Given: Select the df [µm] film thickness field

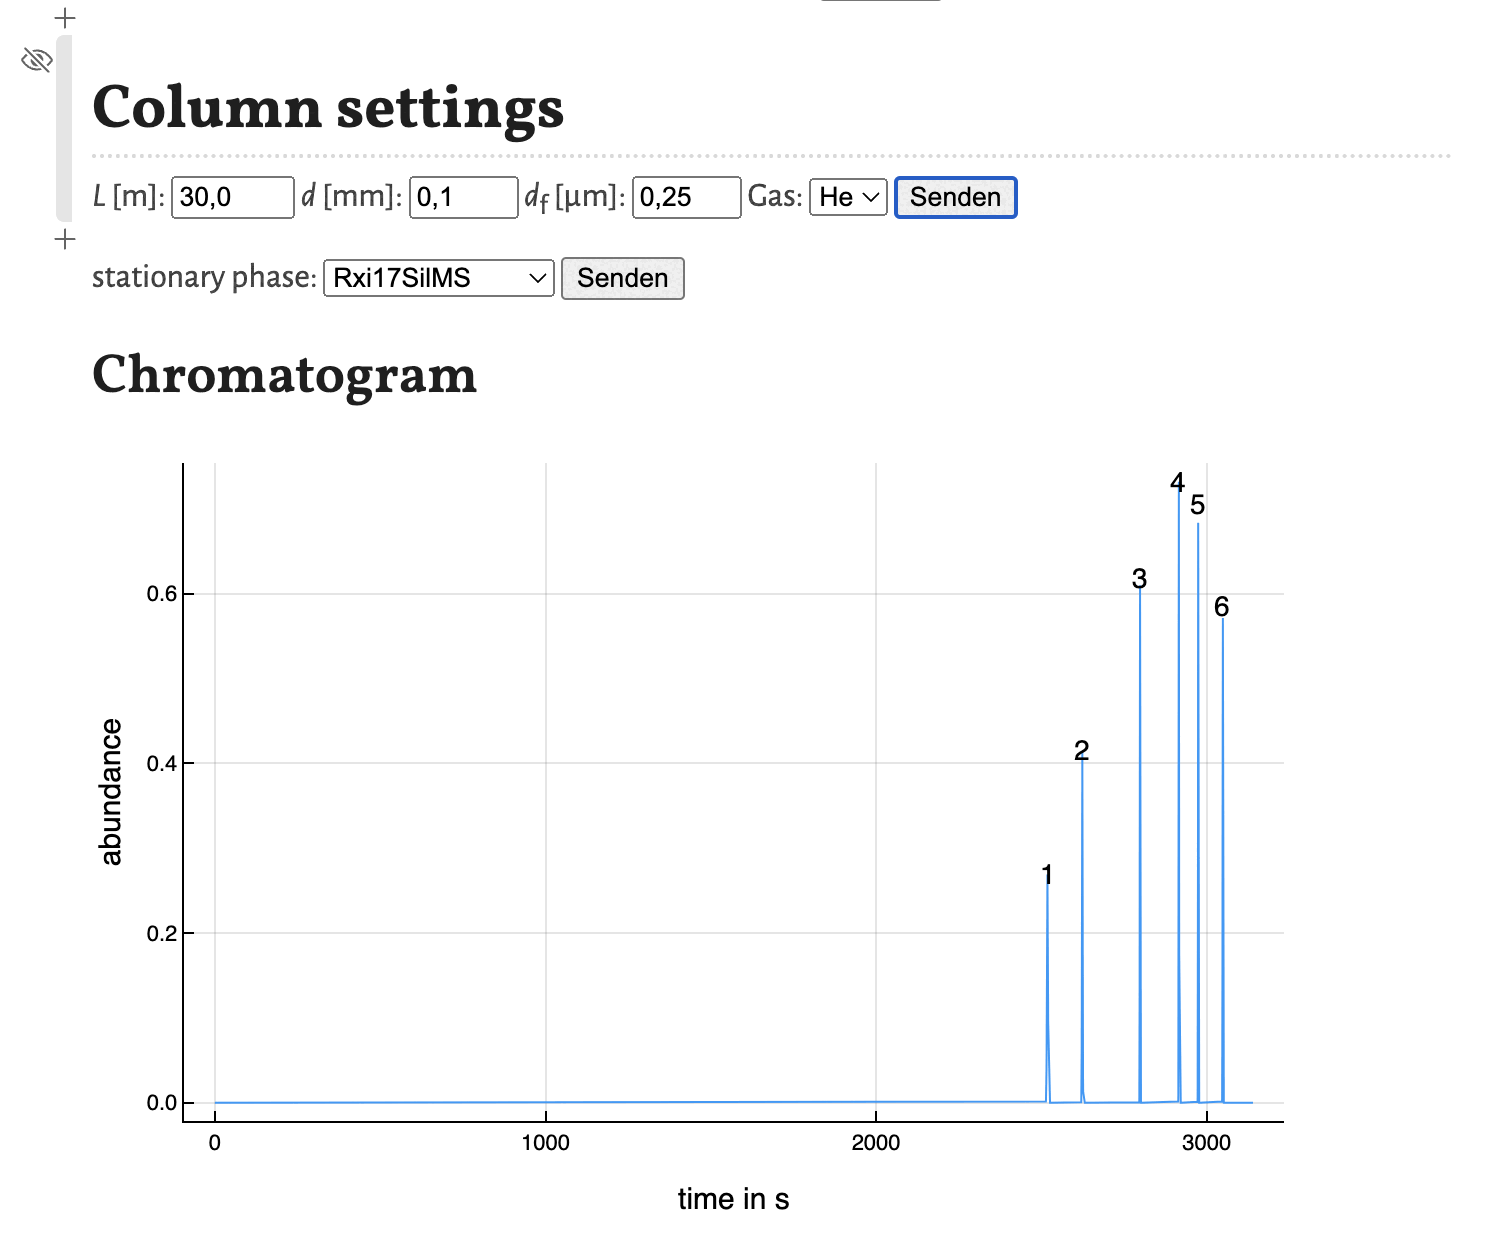Looking at the screenshot, I should 686,197.
